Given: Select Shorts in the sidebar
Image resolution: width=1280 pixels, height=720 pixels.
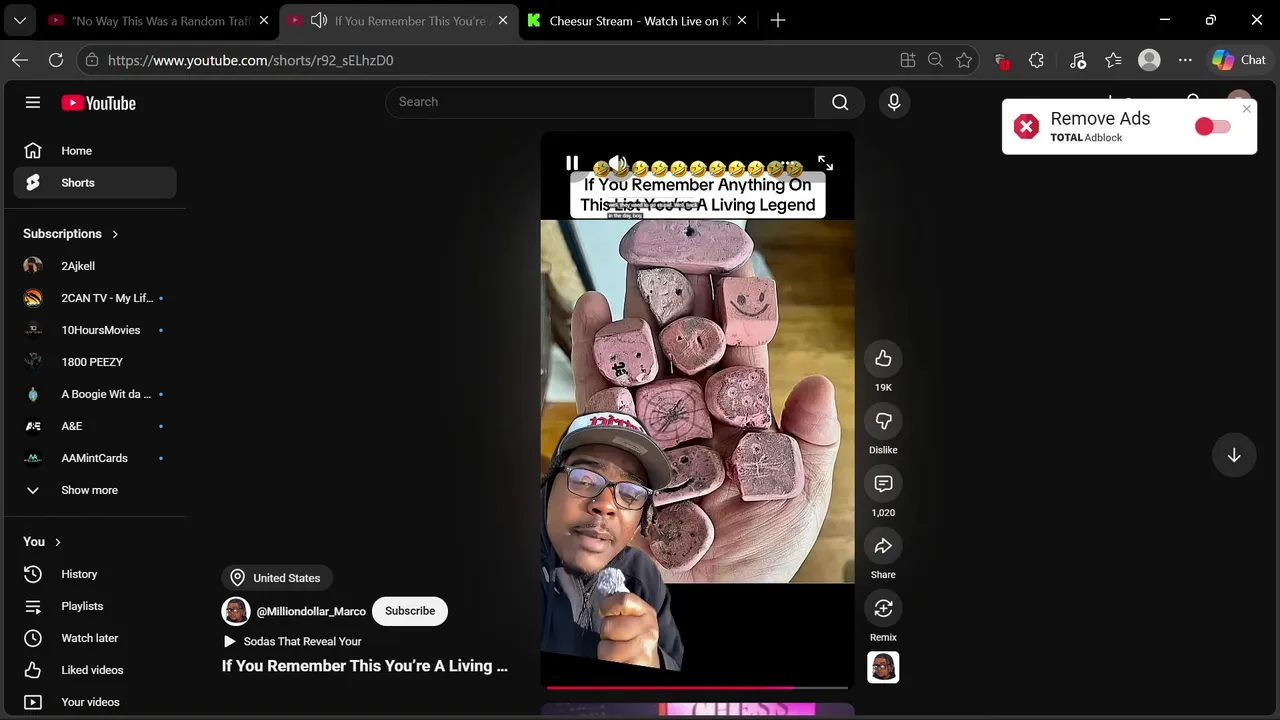Looking at the screenshot, I should click(x=95, y=183).
